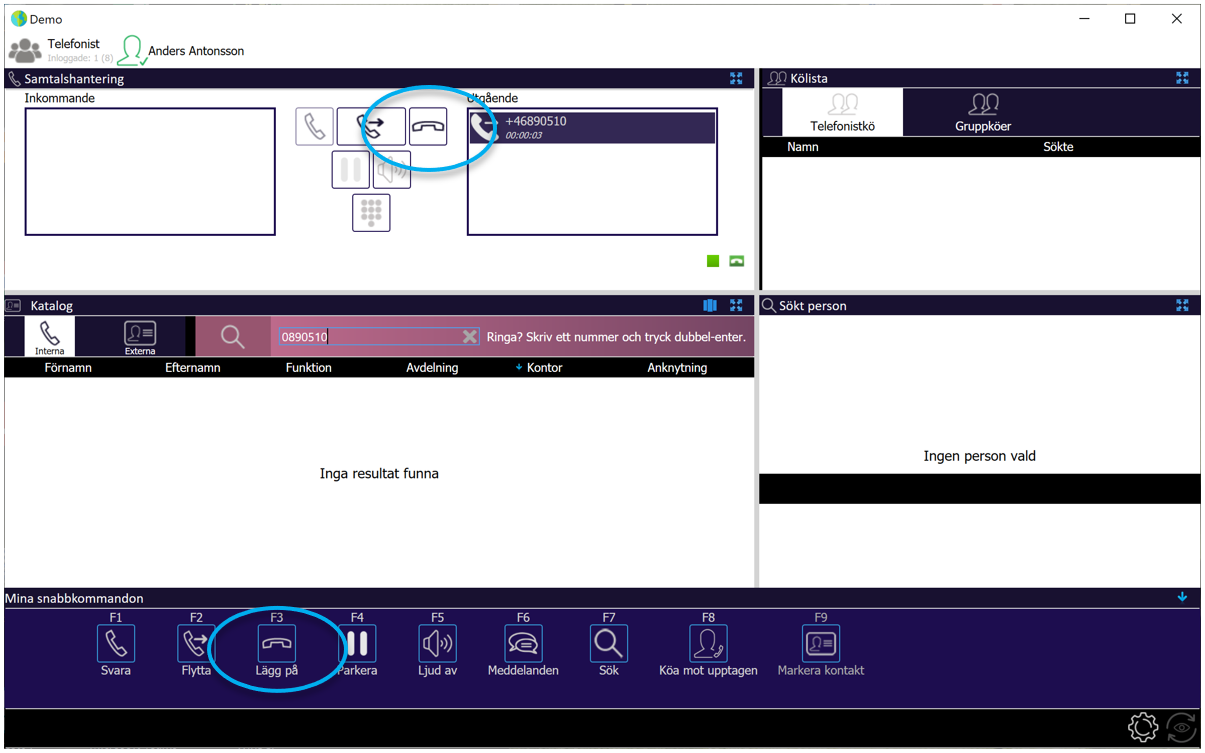Image resolution: width=1205 pixels, height=753 pixels.
Task: Maximize the Kölista panel
Action: (1182, 78)
